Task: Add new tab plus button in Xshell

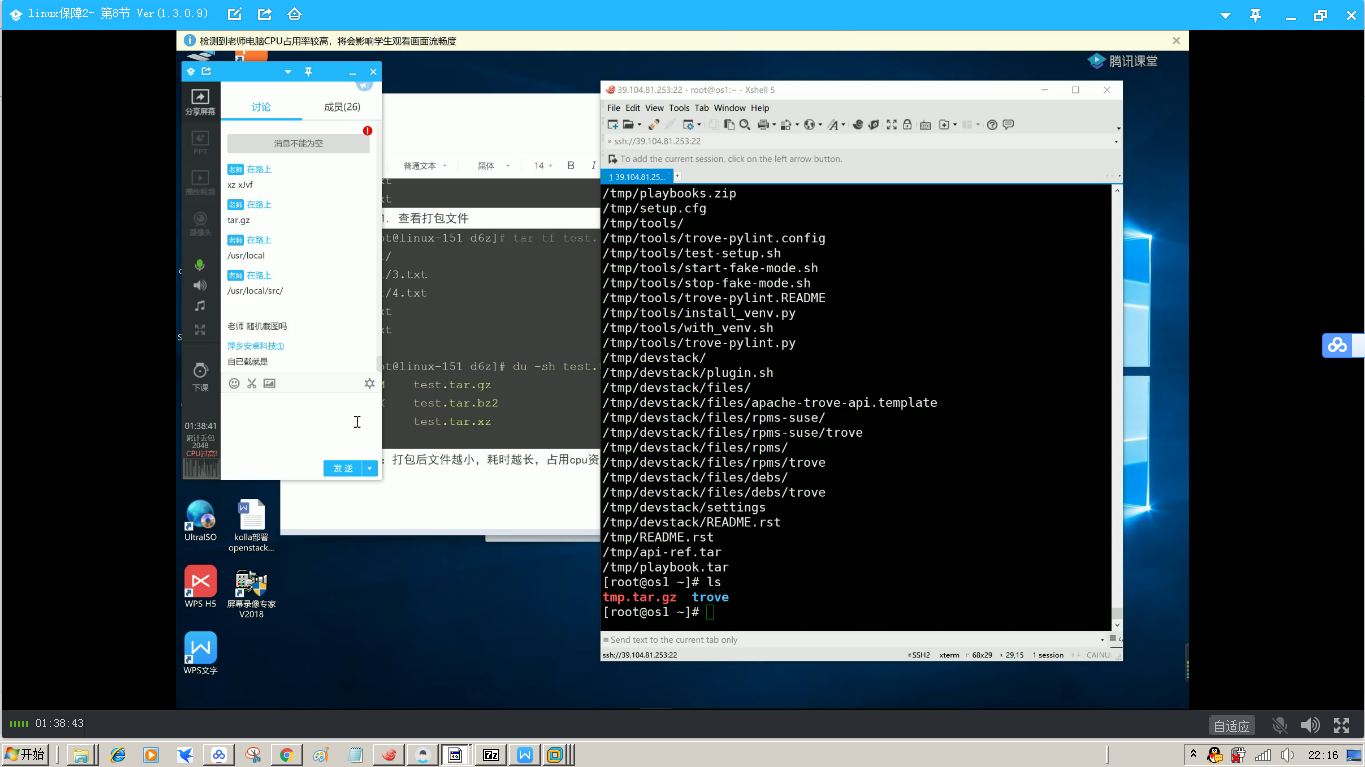Action: 677,176
